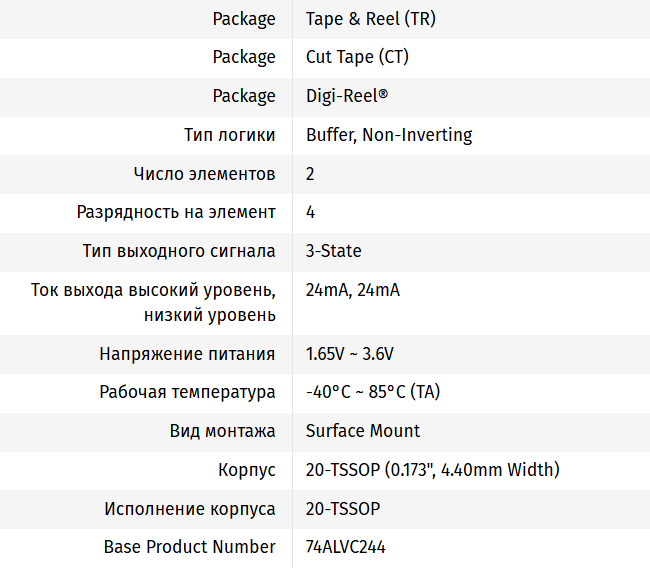The height and width of the screenshot is (568, 650).
Task: Click the "Число элементов" label
Action: (x=204, y=174)
